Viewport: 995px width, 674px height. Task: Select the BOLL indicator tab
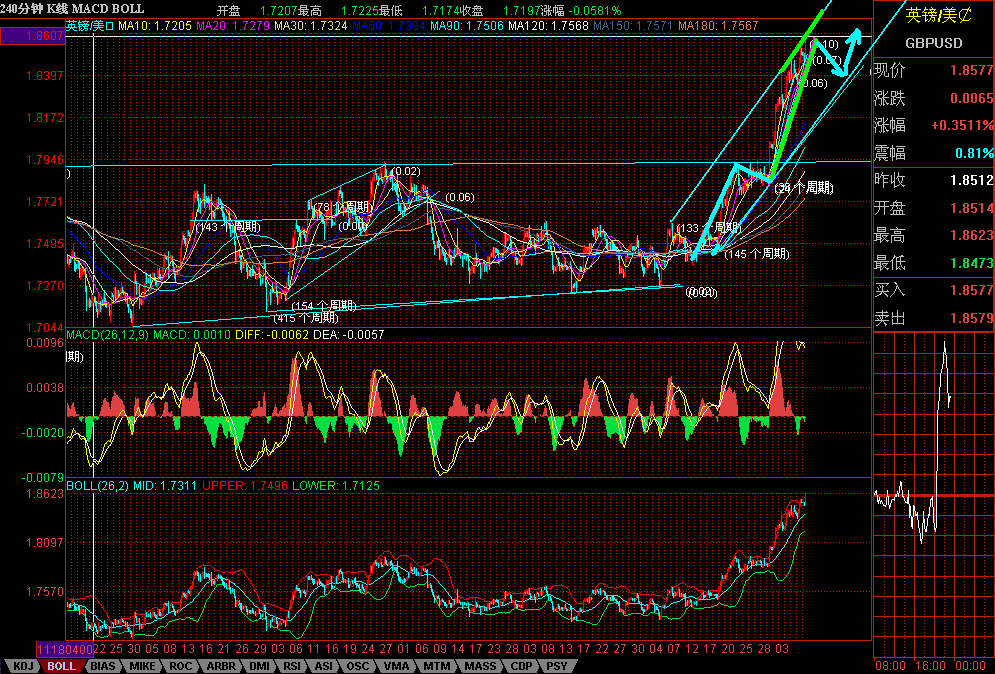click(62, 666)
